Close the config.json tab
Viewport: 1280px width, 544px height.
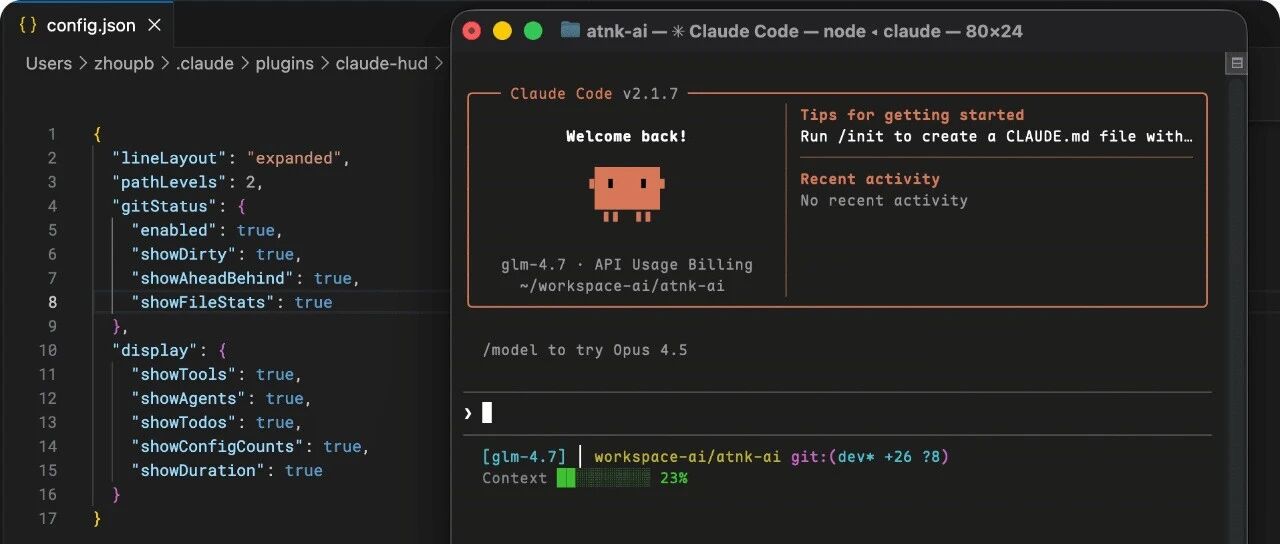pyautogui.click(x=154, y=25)
